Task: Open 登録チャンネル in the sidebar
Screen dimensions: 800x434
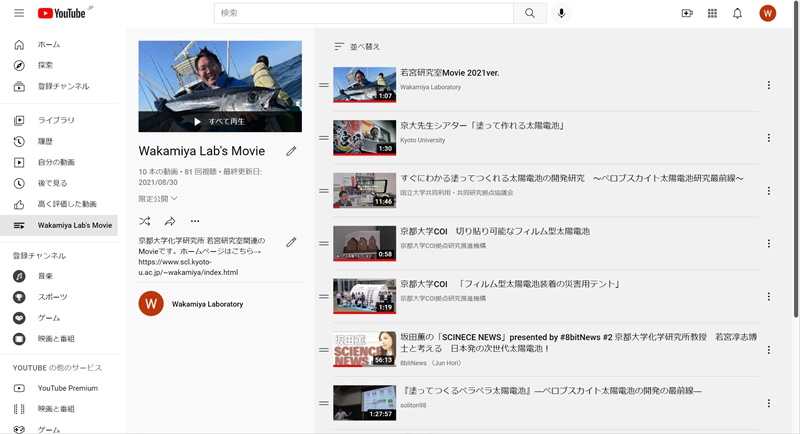Action: pyautogui.click(x=59, y=86)
